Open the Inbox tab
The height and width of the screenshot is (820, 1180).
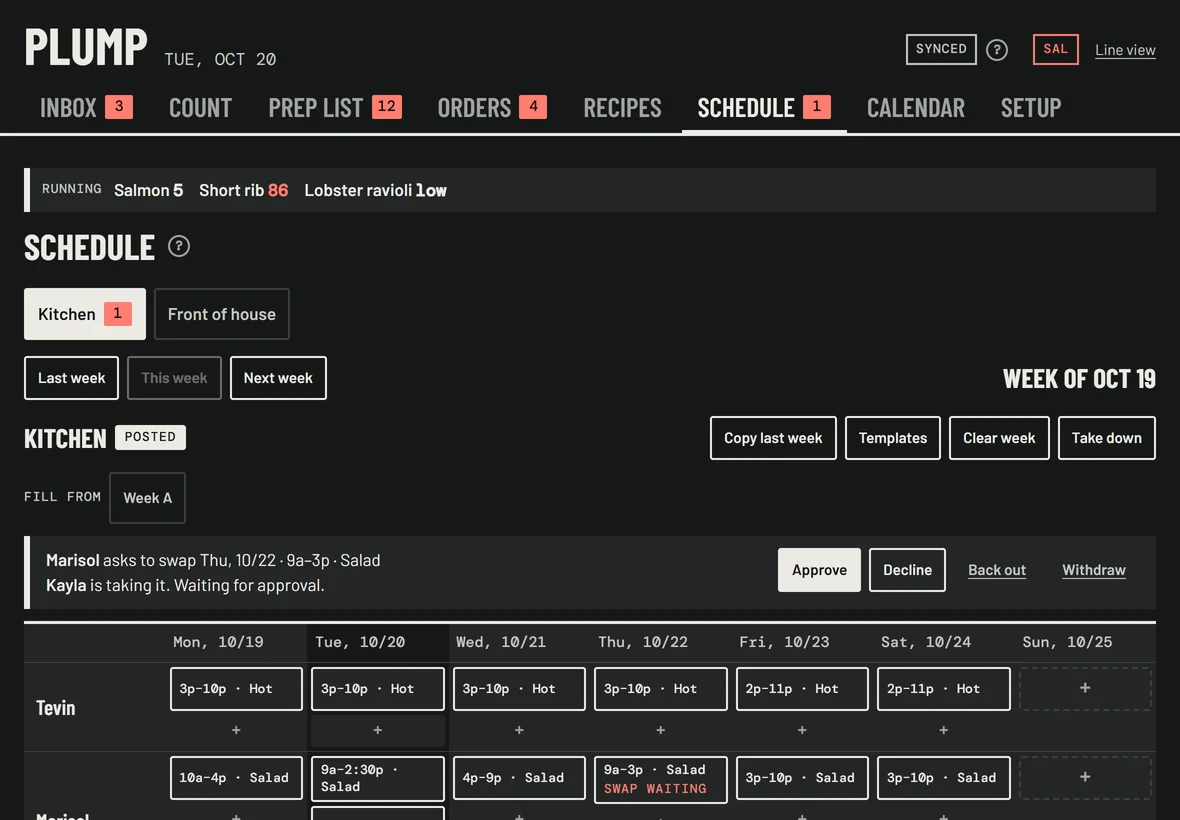tap(87, 108)
